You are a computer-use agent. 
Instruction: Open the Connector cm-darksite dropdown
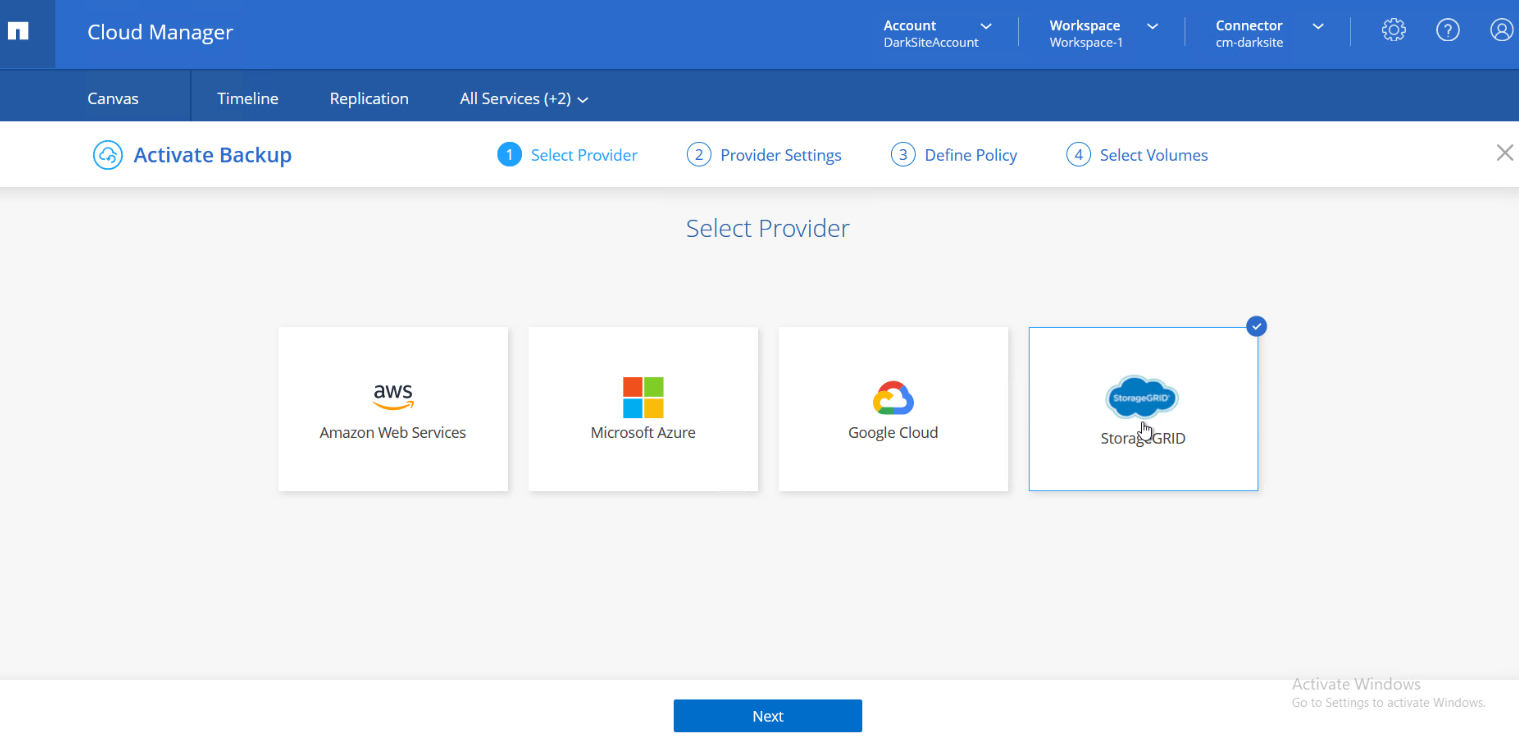pos(1265,32)
